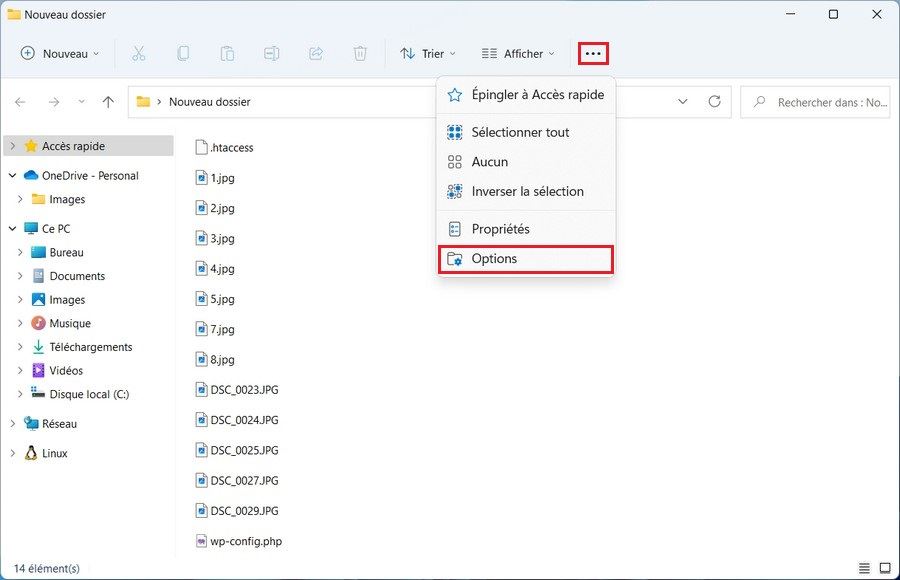Delete files with the trash toolbar icon
900x580 pixels.
point(359,53)
